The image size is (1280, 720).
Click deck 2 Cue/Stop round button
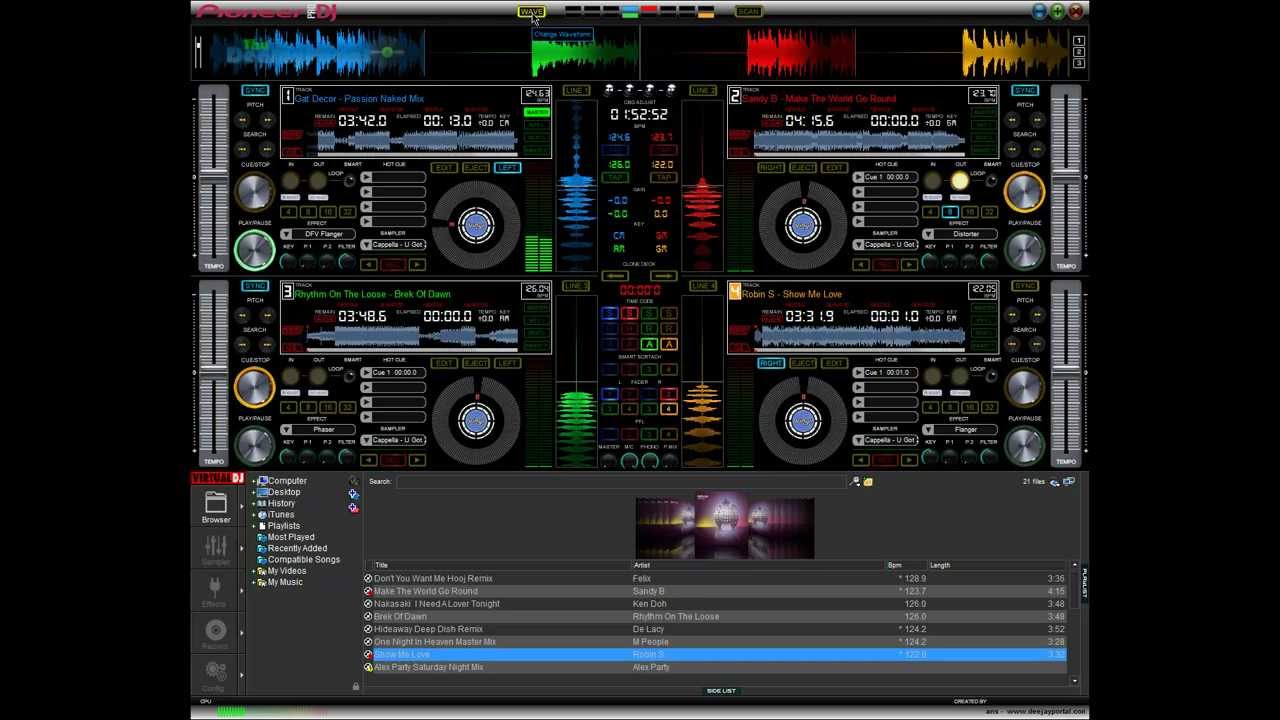tap(1025, 192)
